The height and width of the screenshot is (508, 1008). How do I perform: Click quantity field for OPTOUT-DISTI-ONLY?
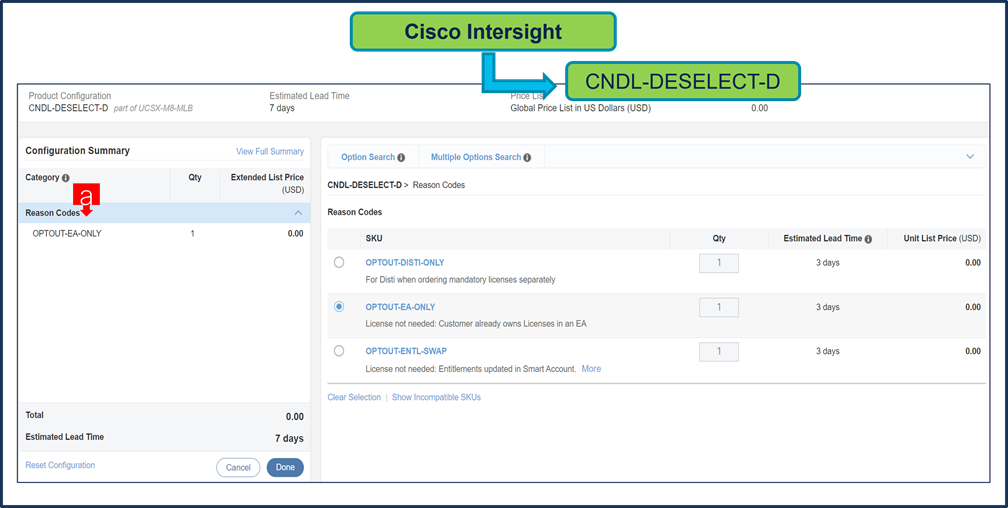(x=719, y=263)
